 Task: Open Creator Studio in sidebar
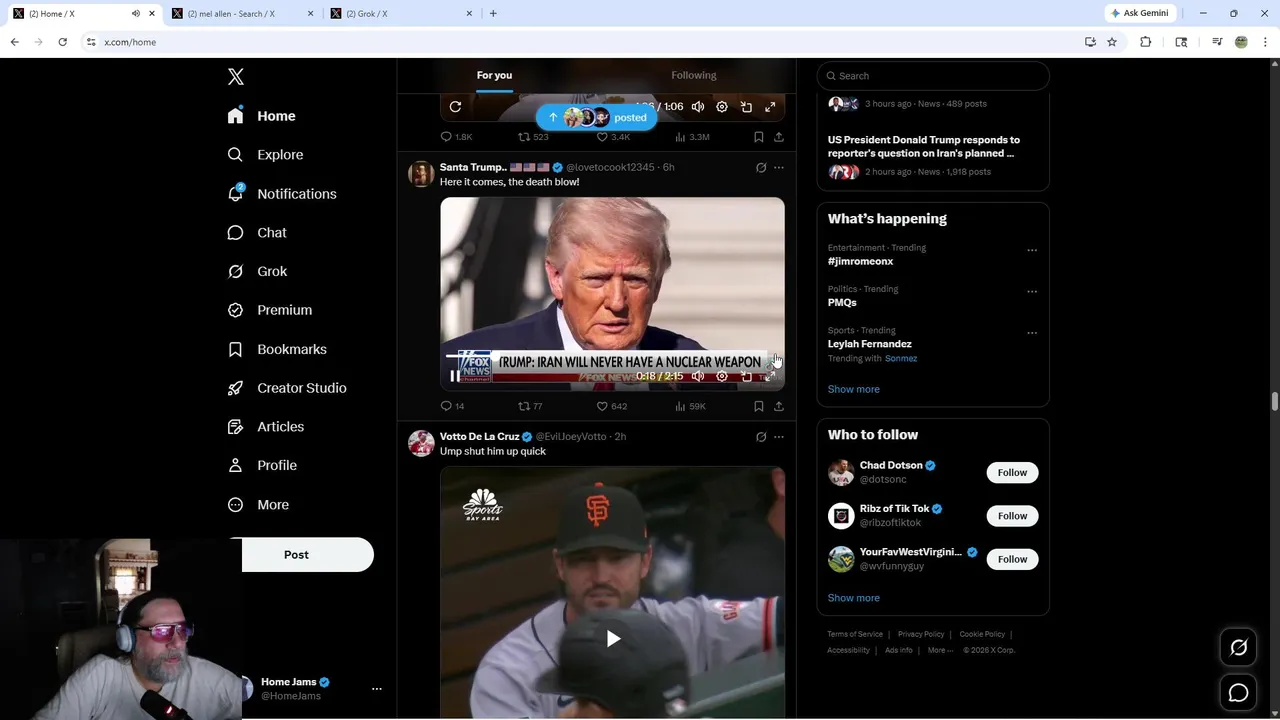tap(288, 388)
